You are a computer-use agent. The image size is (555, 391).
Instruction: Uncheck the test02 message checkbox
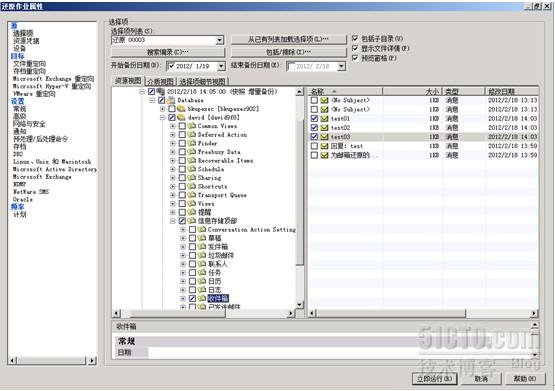(314, 127)
